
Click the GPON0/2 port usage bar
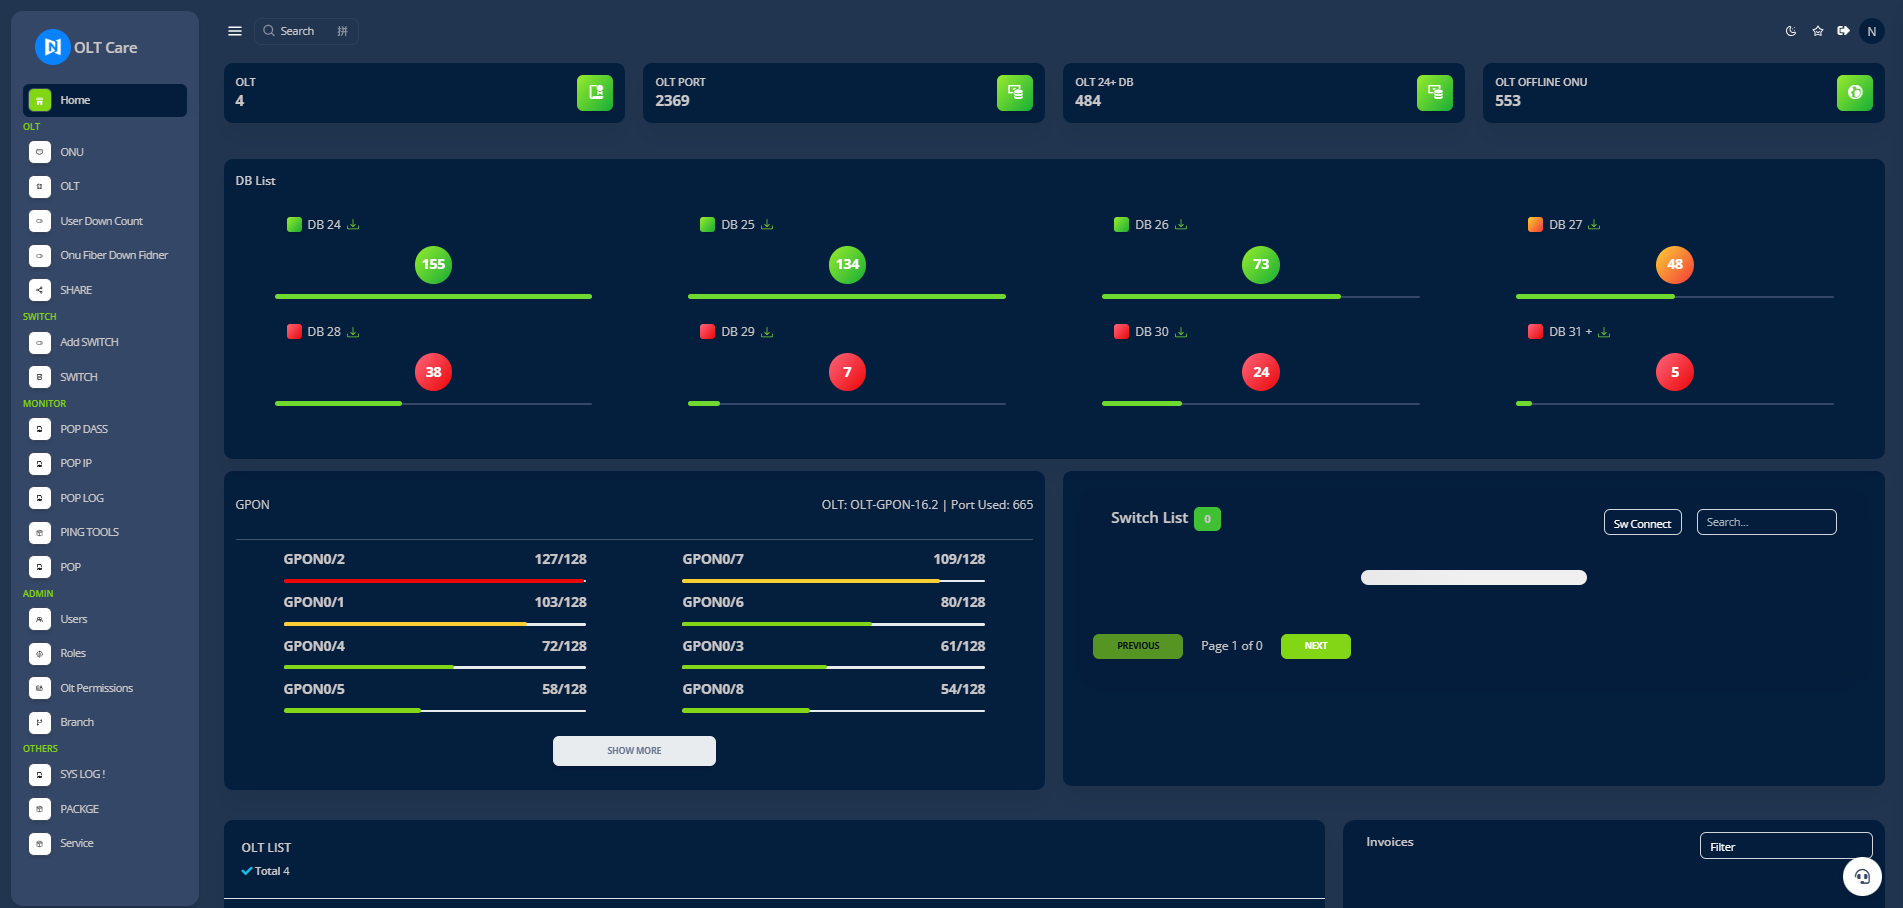point(434,580)
